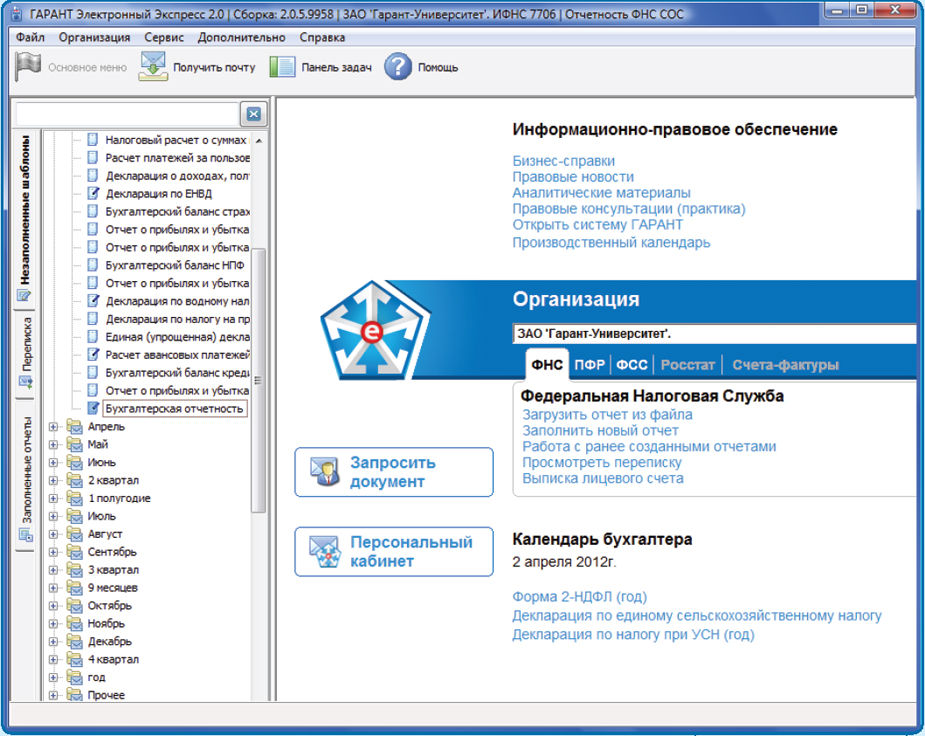The height and width of the screenshot is (736, 925).
Task: Open Производственный календарь link
Action: click(611, 242)
